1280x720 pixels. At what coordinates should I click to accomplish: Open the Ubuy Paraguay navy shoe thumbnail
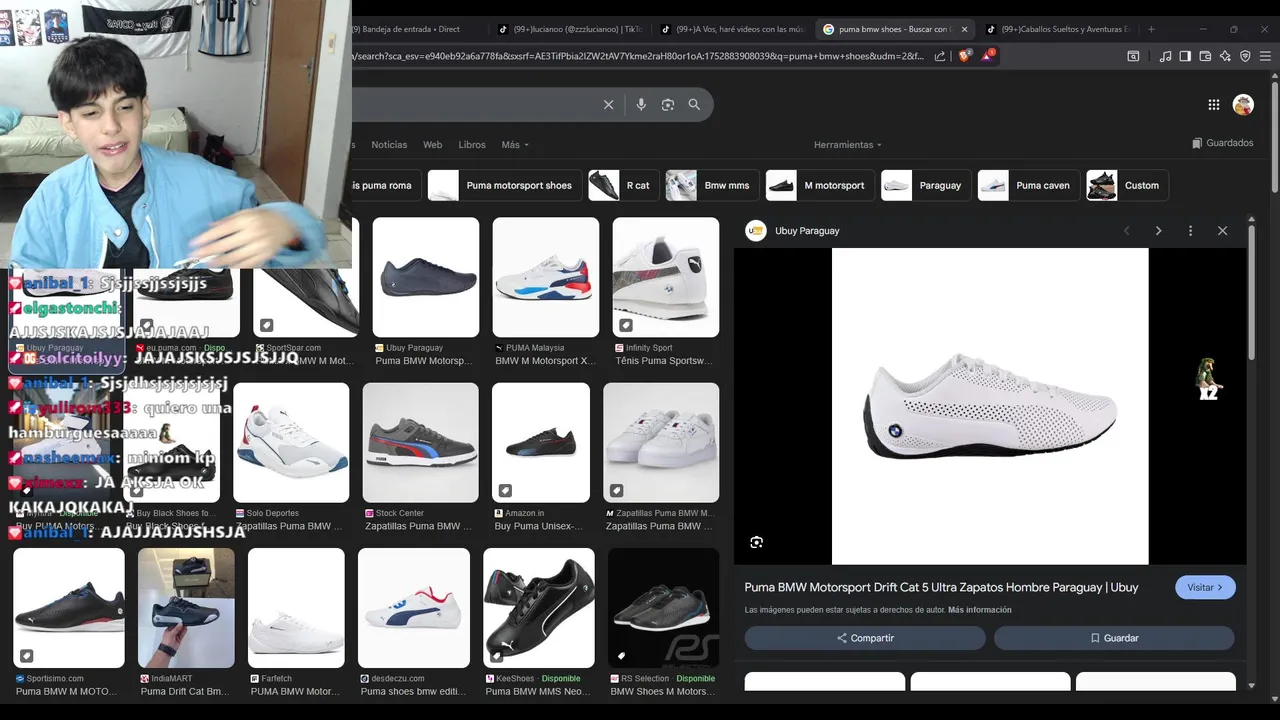coord(425,277)
